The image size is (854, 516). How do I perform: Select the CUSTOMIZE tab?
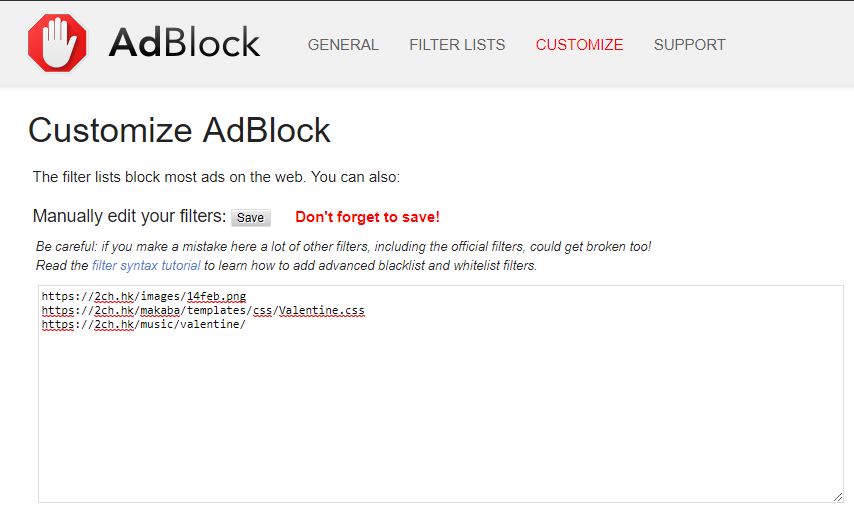tap(579, 45)
